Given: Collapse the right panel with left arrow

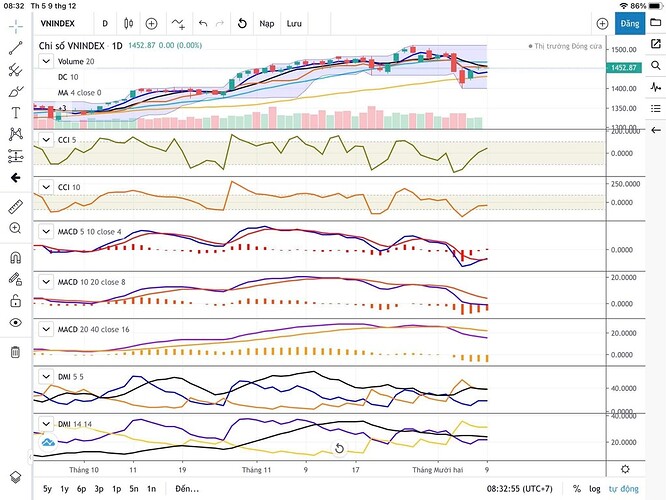Looking at the screenshot, I should pyautogui.click(x=656, y=130).
